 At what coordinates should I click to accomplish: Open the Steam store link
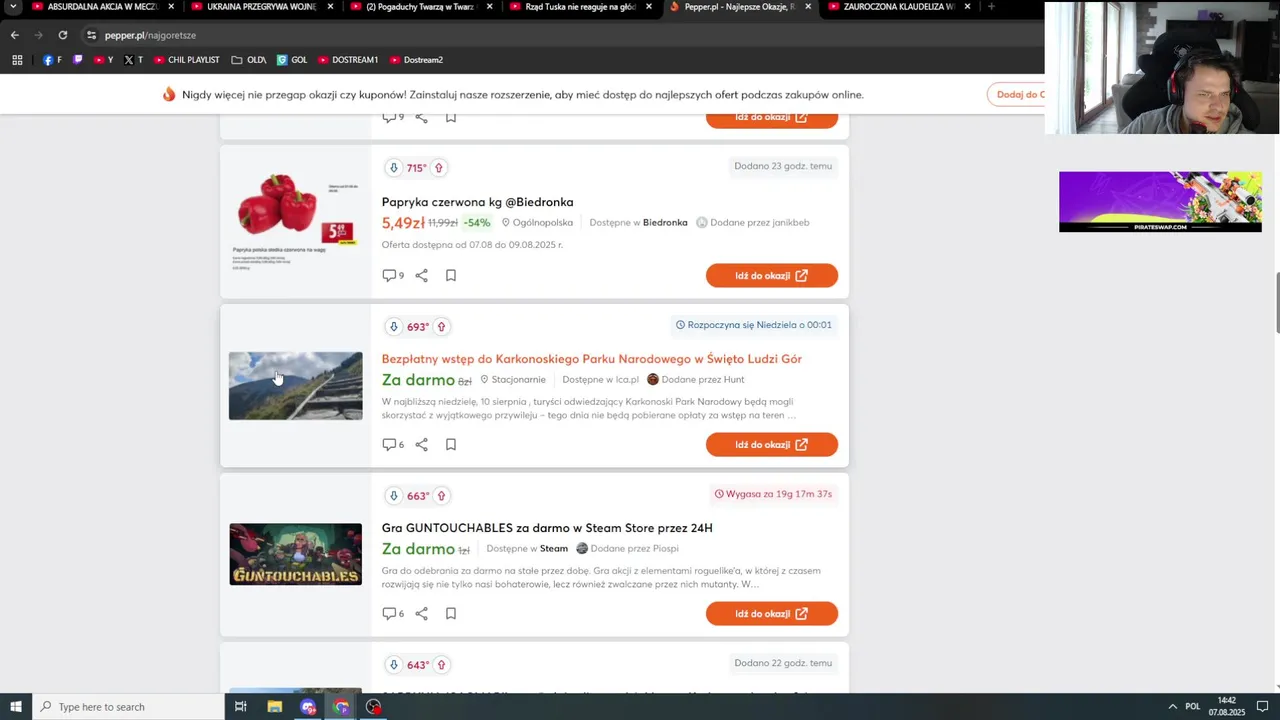554,549
